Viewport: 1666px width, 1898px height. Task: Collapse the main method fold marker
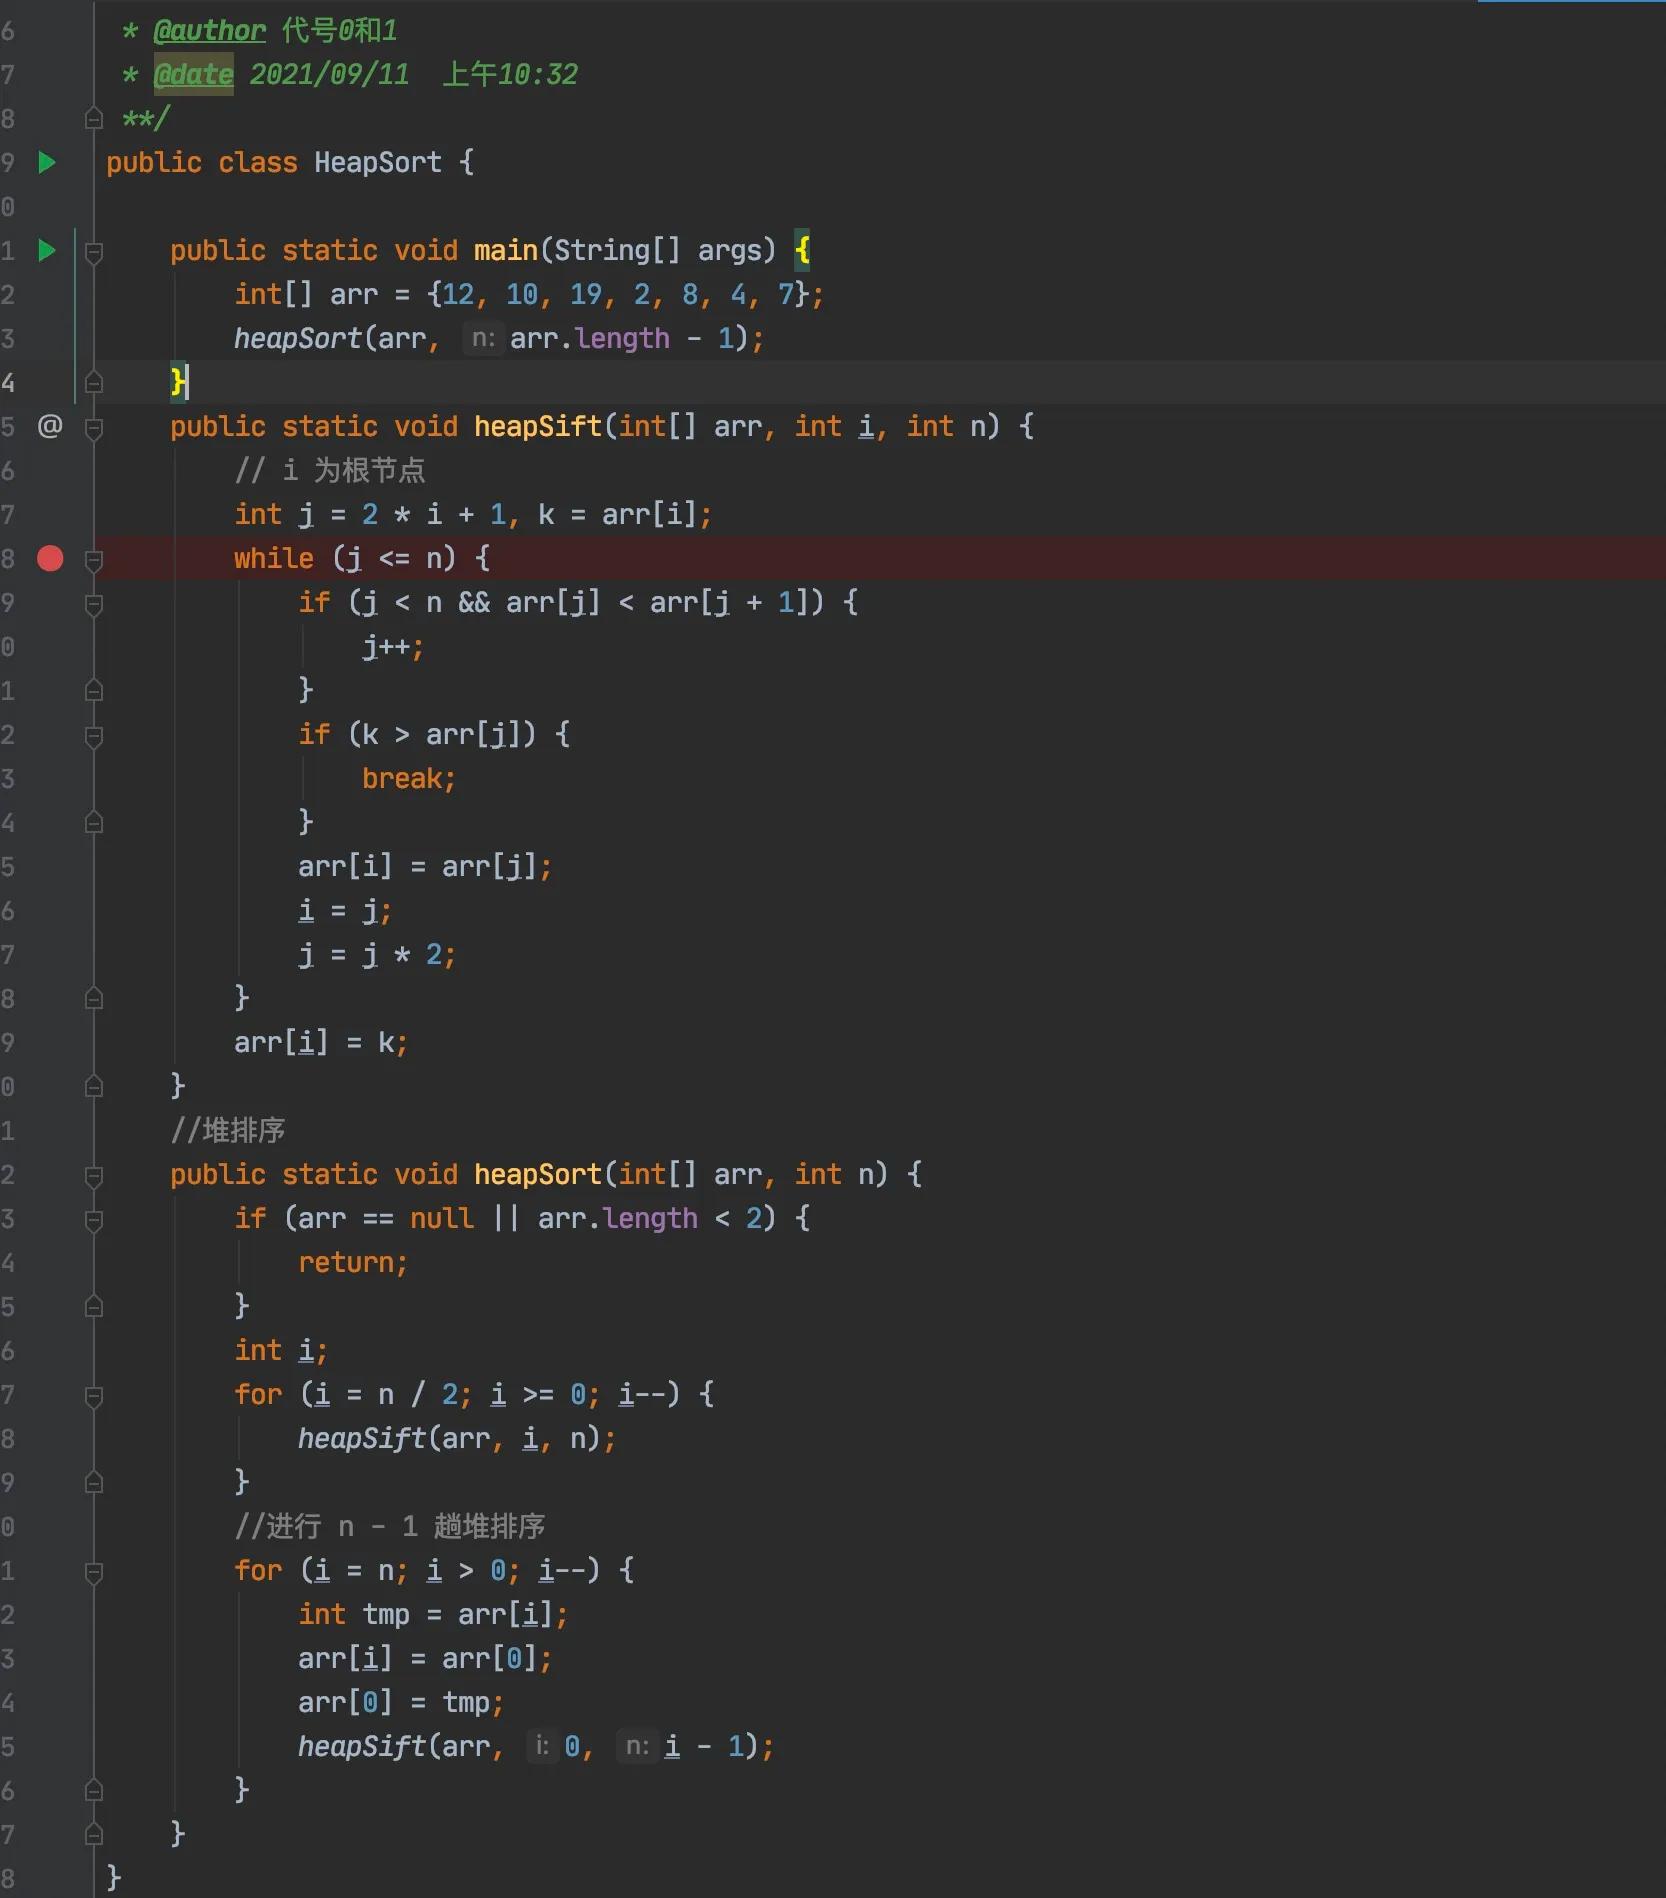[x=94, y=252]
